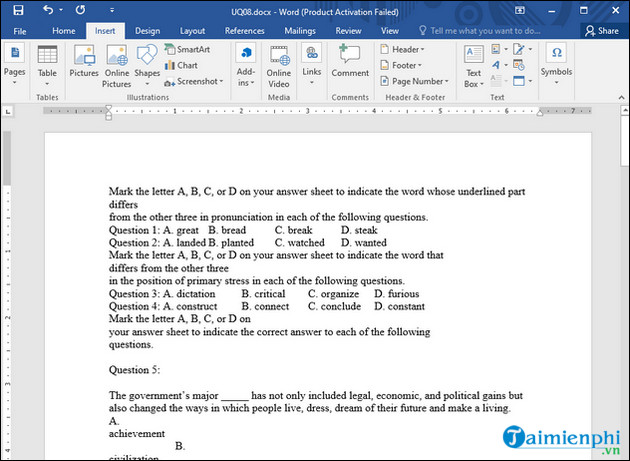
Task: Open the Page Number dropdown
Action: point(414,82)
